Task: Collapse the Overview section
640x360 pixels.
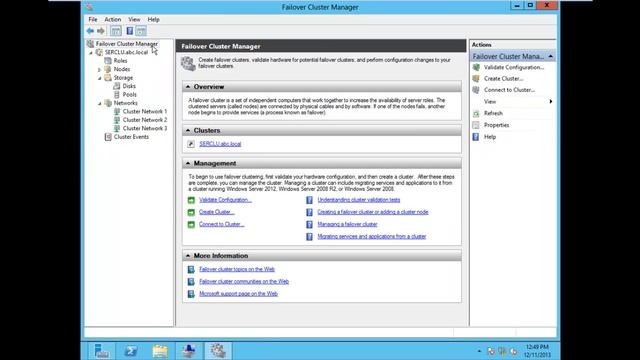Action: 188,87
